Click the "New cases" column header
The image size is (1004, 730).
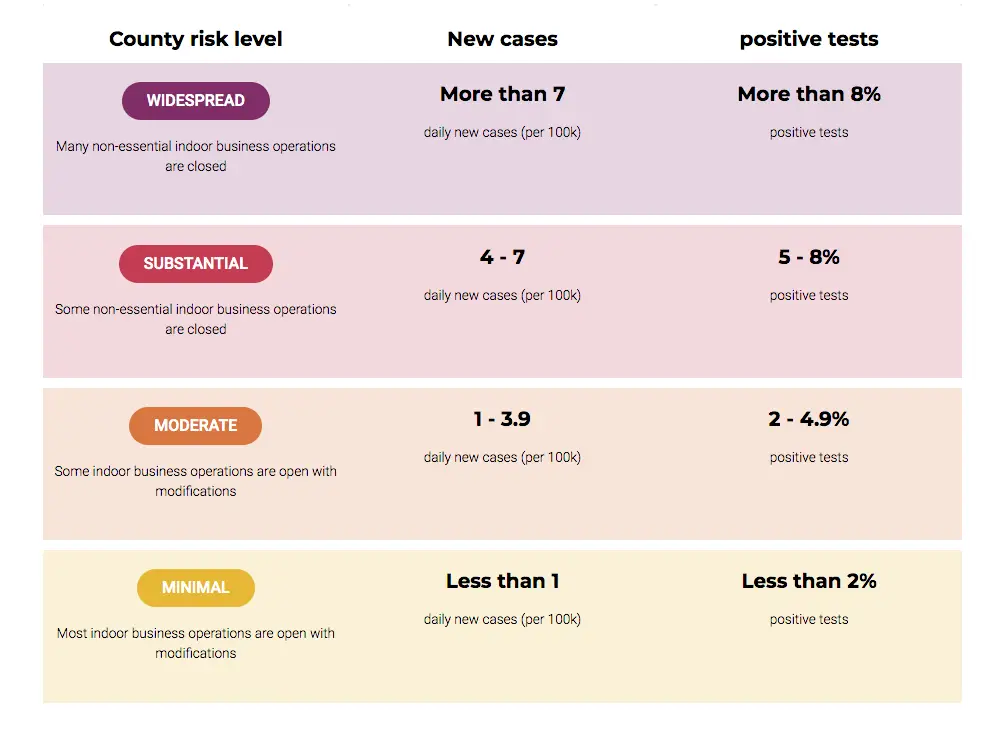click(x=502, y=40)
